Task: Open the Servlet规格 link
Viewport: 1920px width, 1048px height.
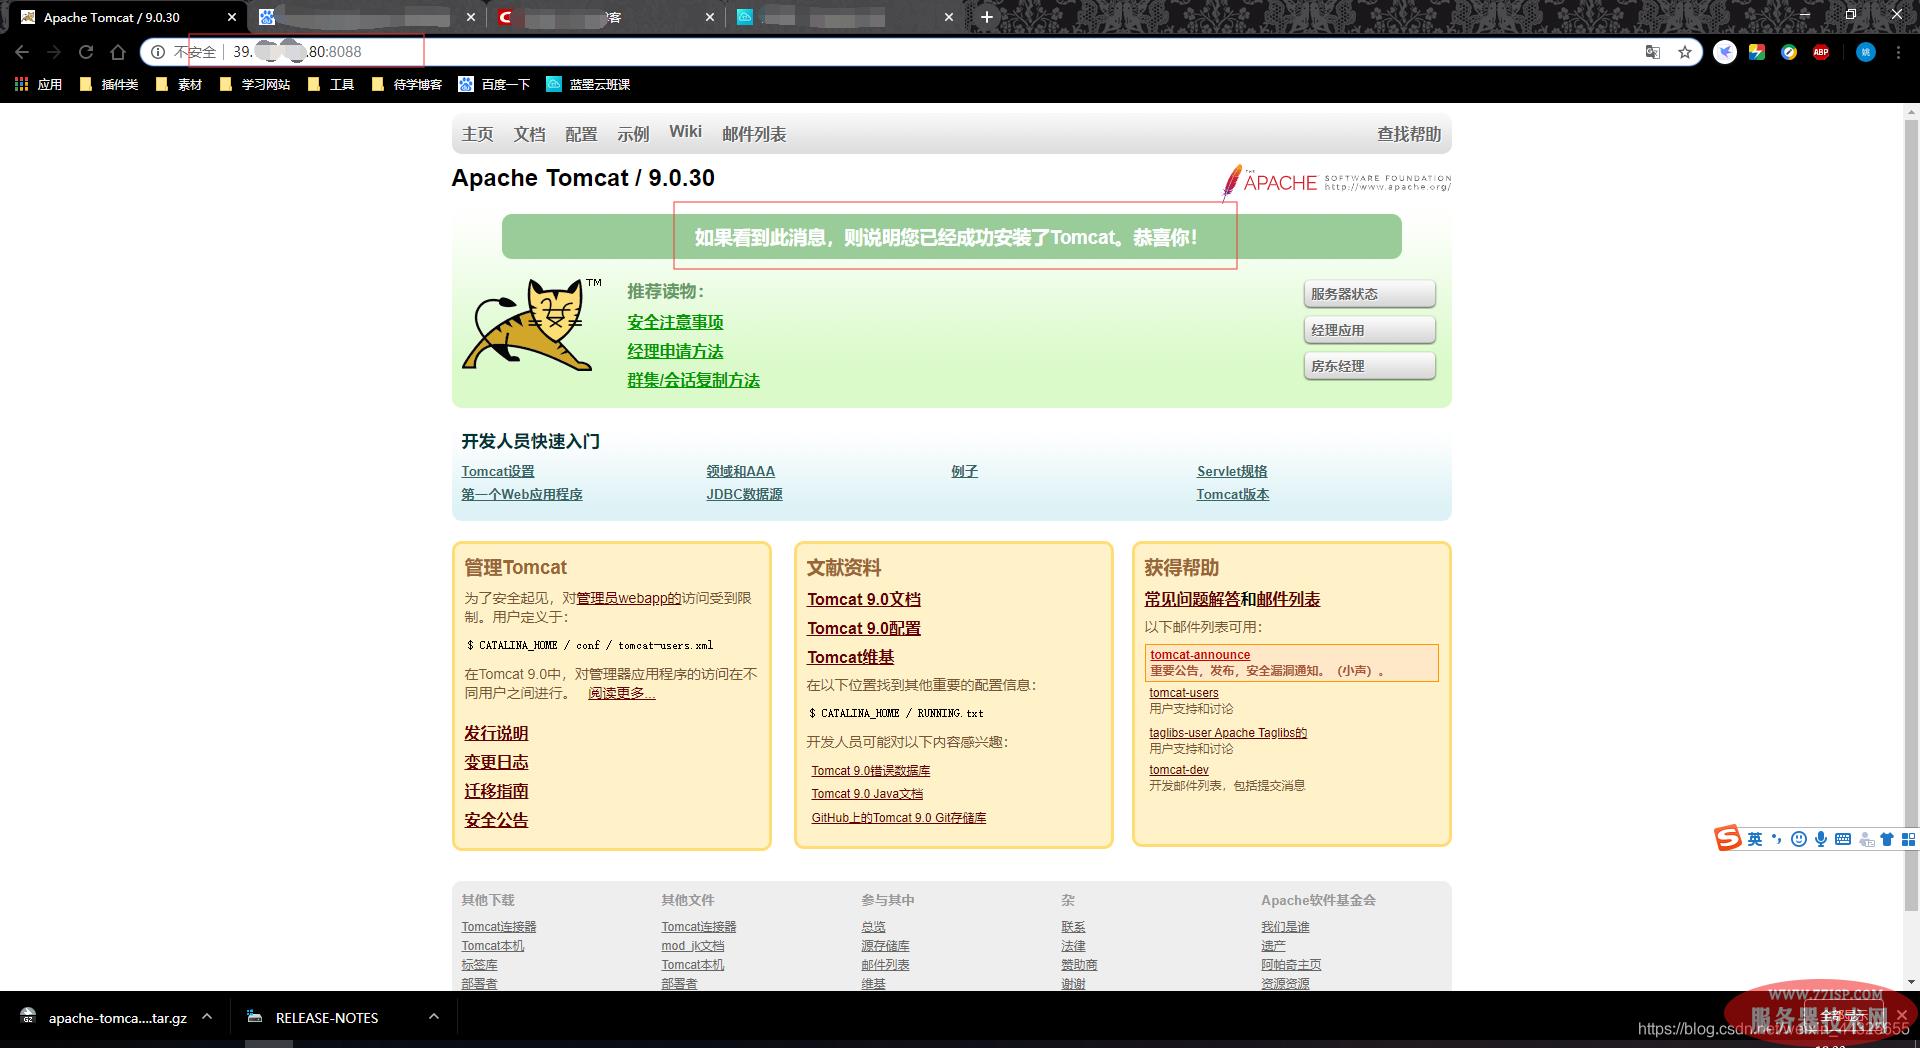Action: [1232, 471]
